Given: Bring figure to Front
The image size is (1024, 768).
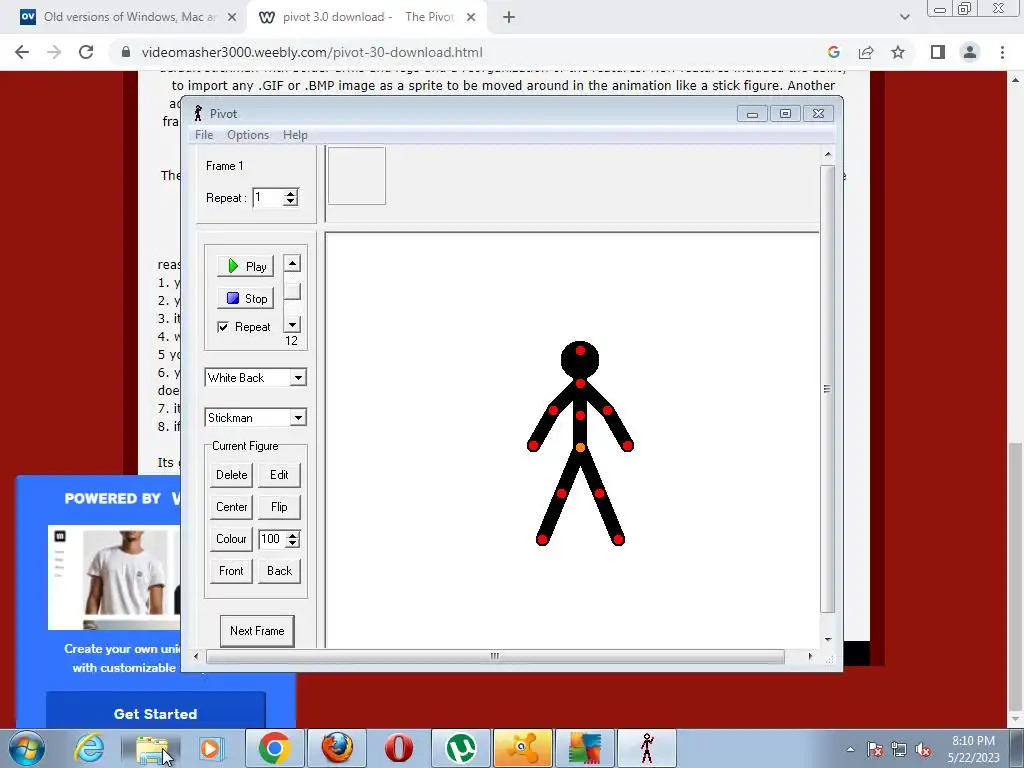Looking at the screenshot, I should (x=231, y=571).
